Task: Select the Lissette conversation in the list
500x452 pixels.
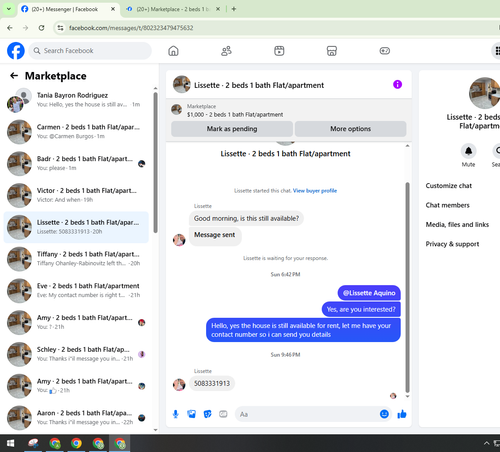Action: tap(76, 227)
